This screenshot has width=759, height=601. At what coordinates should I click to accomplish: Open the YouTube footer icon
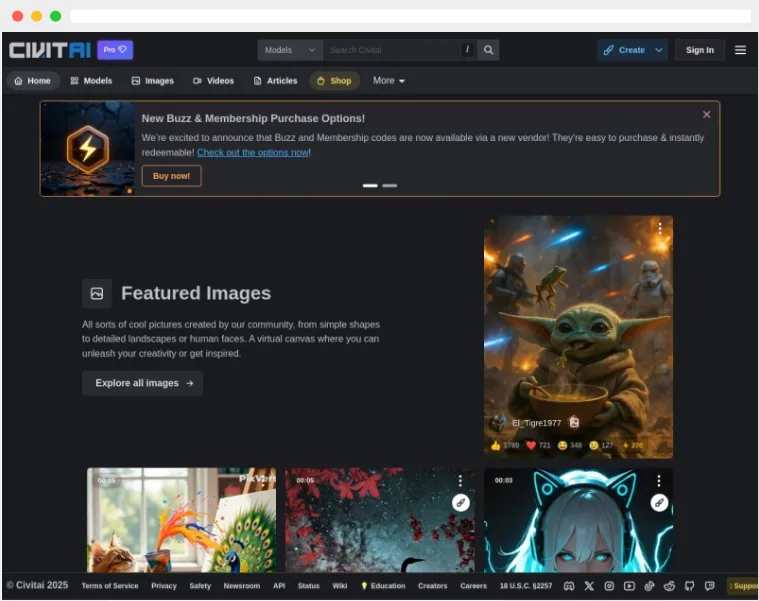(629, 586)
